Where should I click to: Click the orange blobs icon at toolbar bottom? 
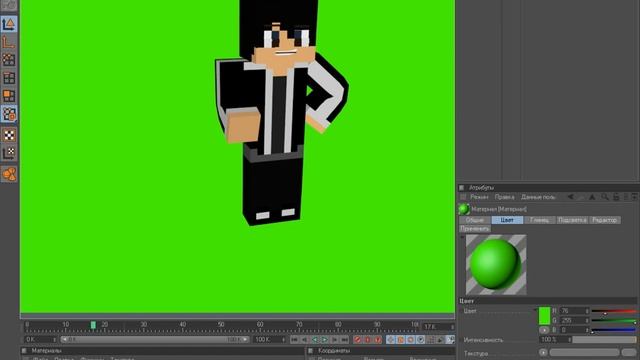coord(9,174)
